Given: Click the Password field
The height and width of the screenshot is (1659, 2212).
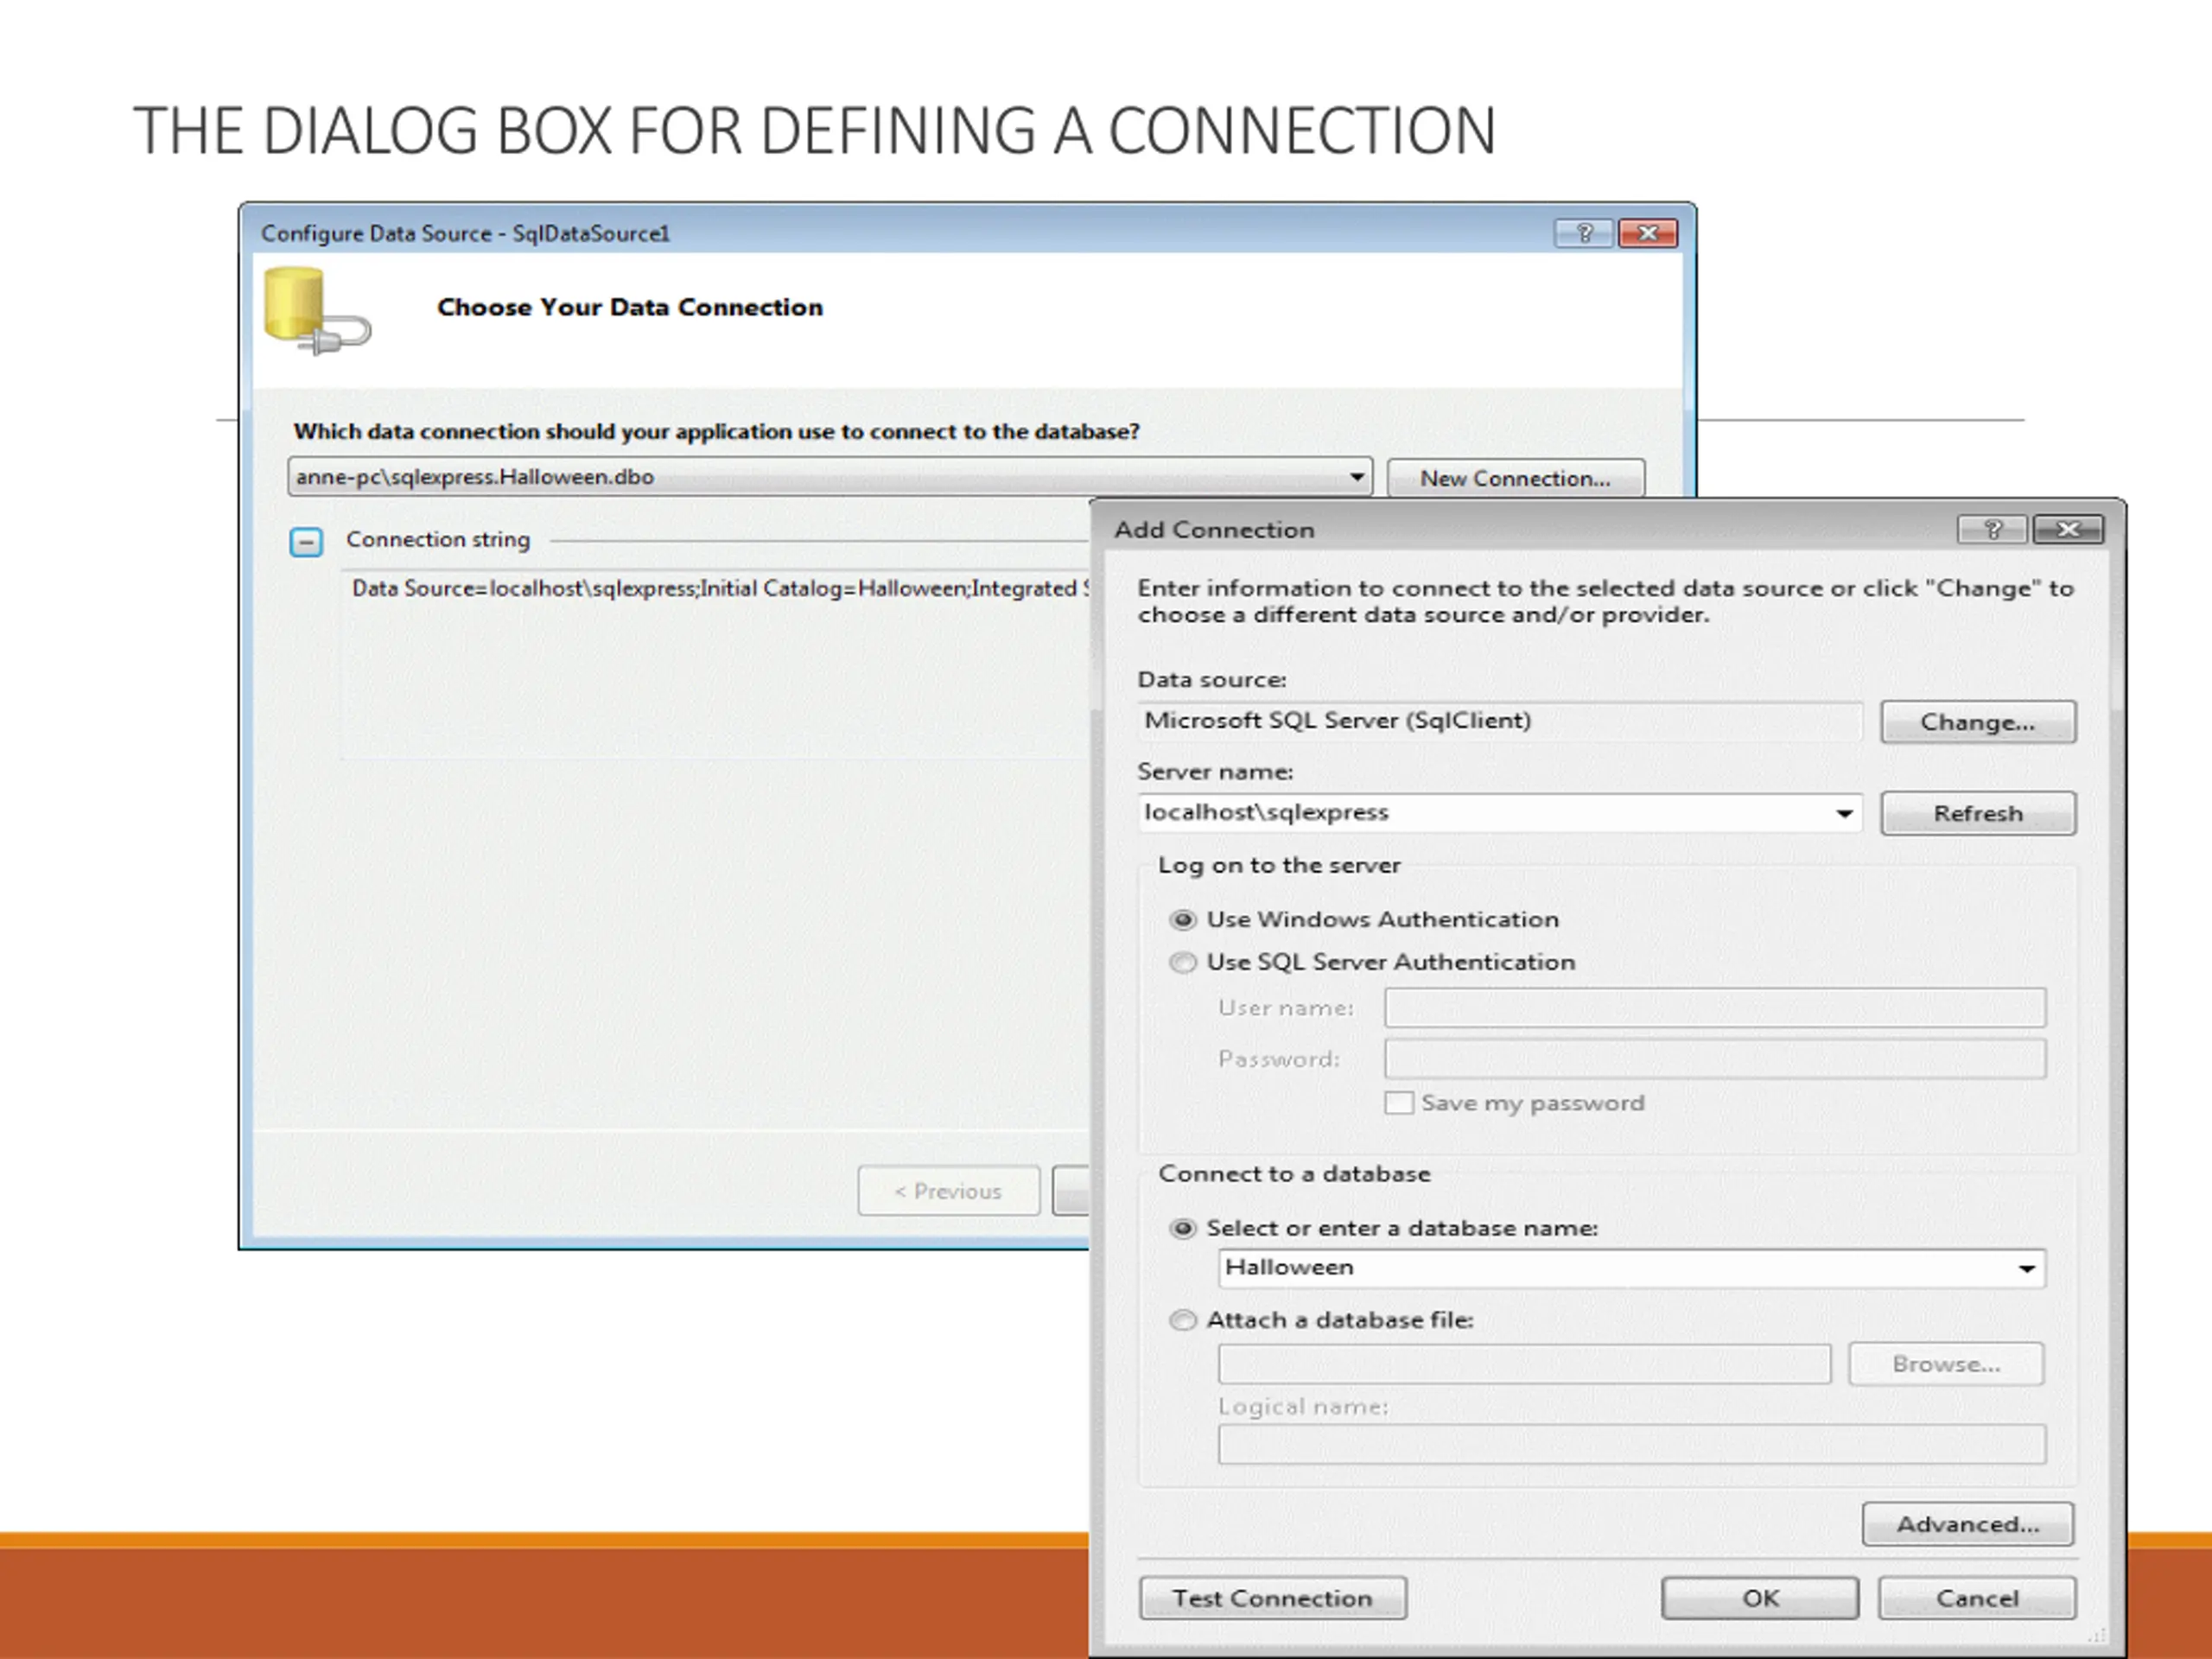Looking at the screenshot, I should point(1715,1058).
